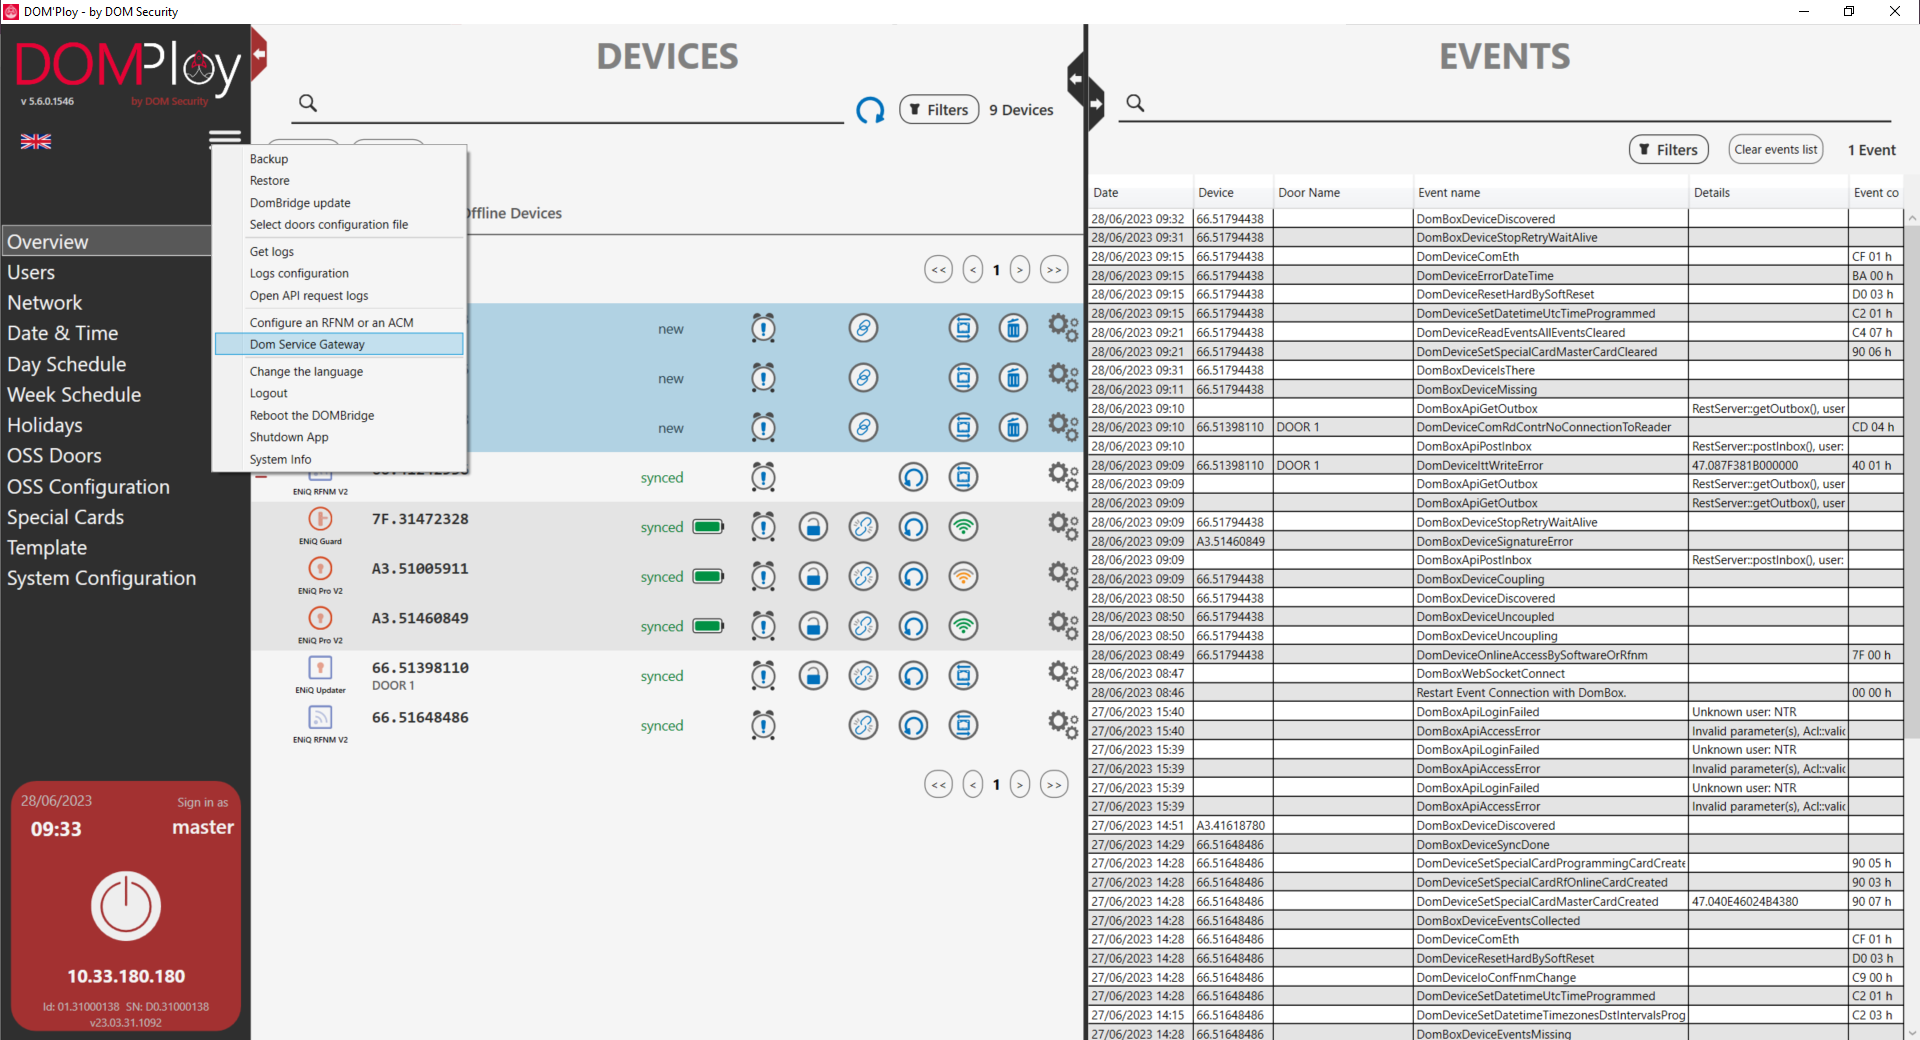This screenshot has width=1920, height=1040.
Task: Open Special Cards in the sidebar
Action: pyautogui.click(x=65, y=517)
